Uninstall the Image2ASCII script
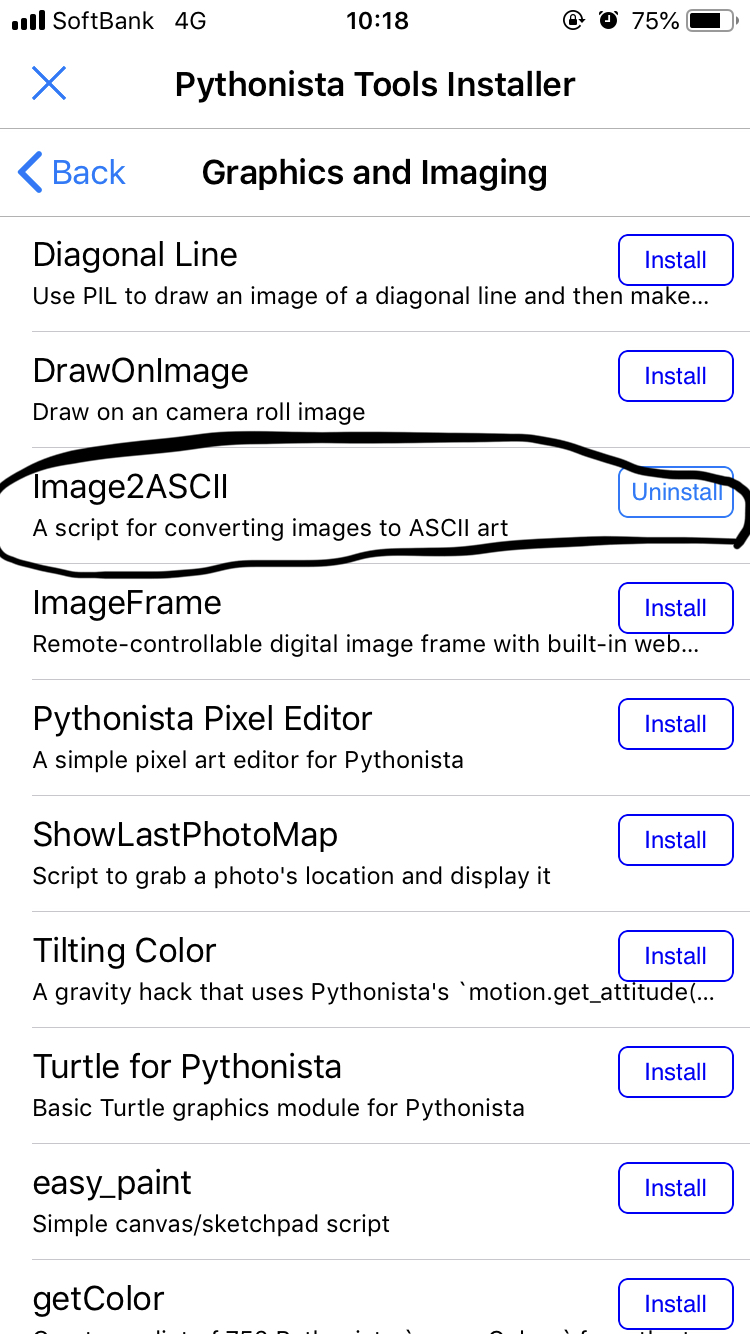This screenshot has width=750, height=1334. 677,492
